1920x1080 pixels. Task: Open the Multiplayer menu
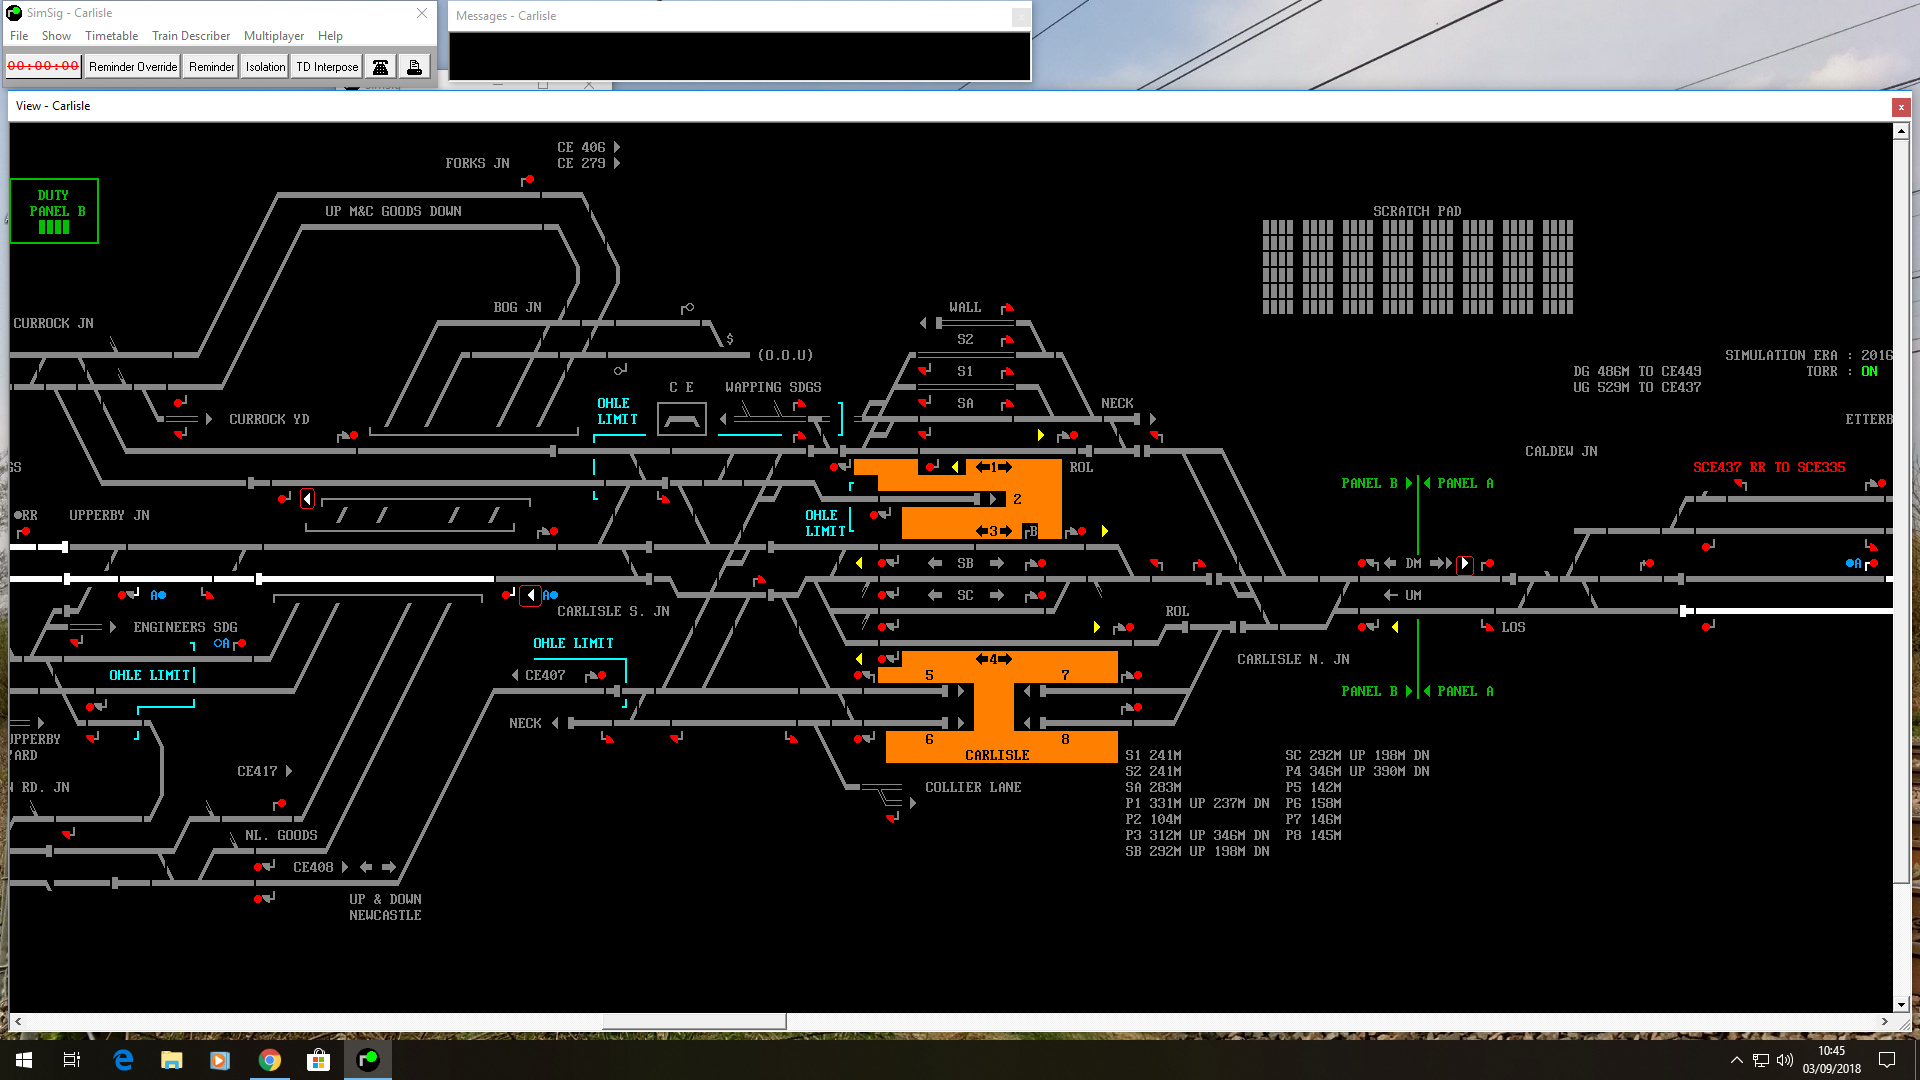click(x=274, y=36)
